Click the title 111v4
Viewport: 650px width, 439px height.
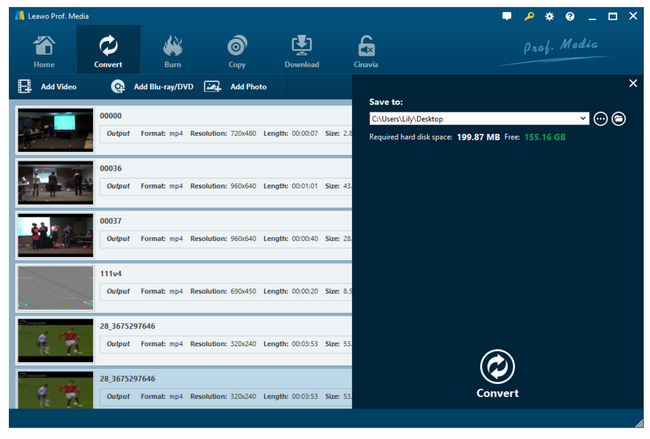click(x=111, y=274)
